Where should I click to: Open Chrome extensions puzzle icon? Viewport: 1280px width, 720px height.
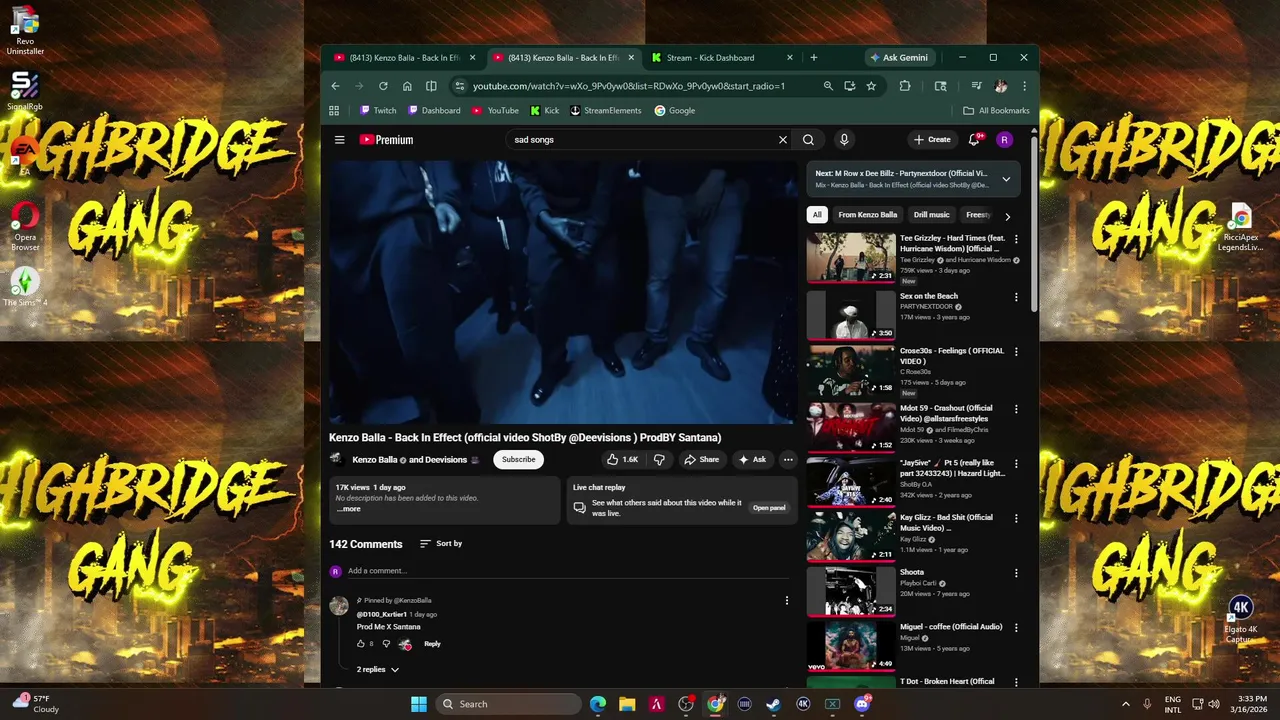tap(905, 86)
